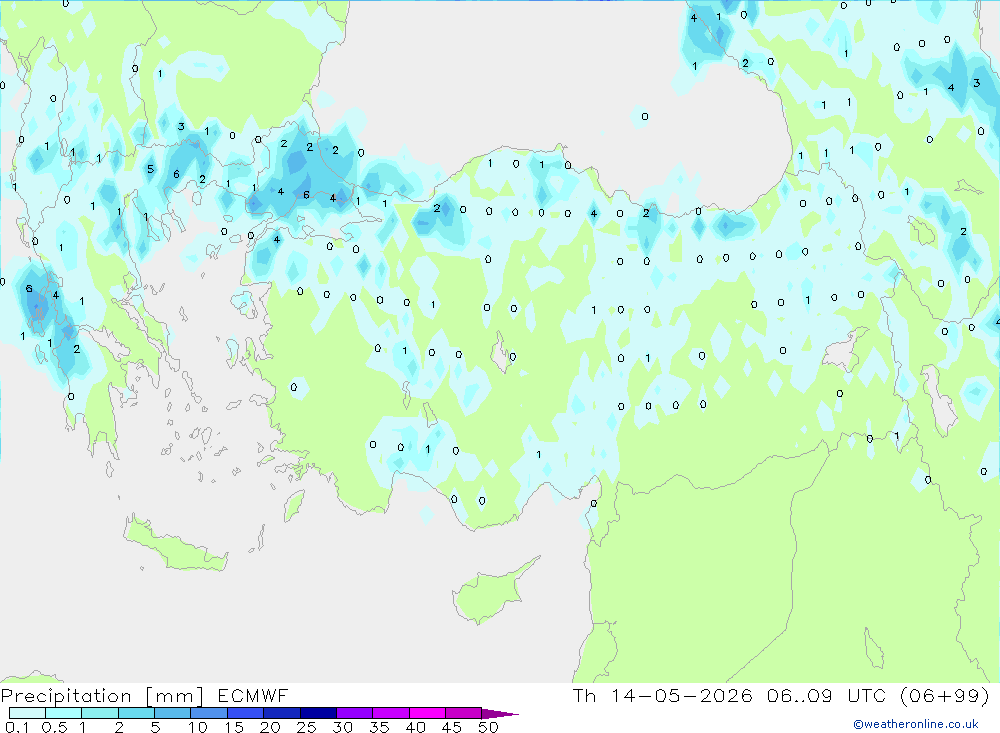Click the 'Precipitation' title word
This screenshot has width=1000, height=733.
coord(66,696)
